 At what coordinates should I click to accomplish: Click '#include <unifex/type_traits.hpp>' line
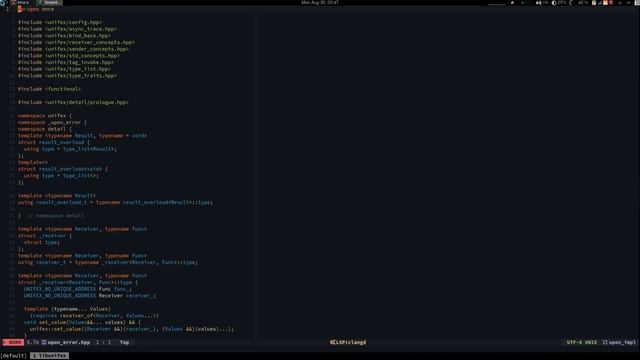(67, 76)
